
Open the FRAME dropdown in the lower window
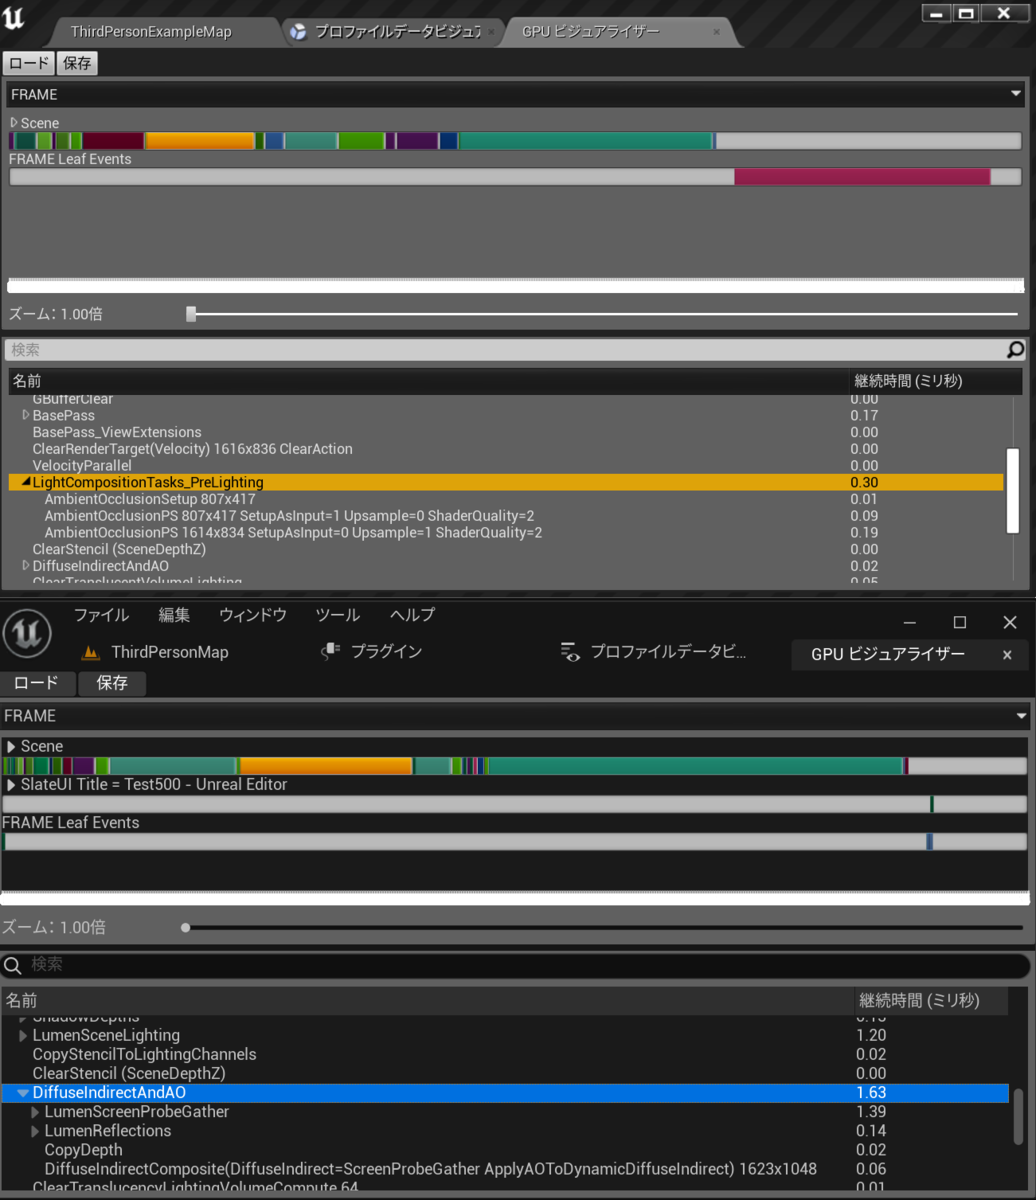[517, 716]
